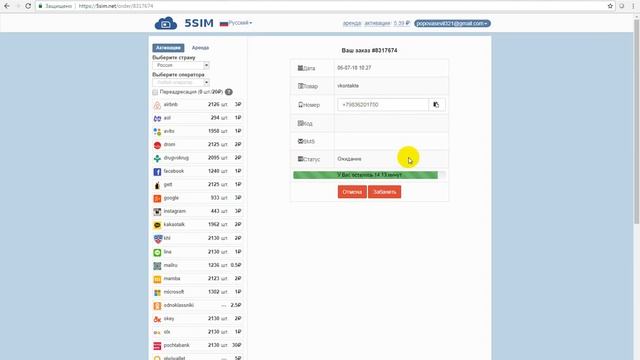
Task: Select the line service icon
Action: coord(157,253)
